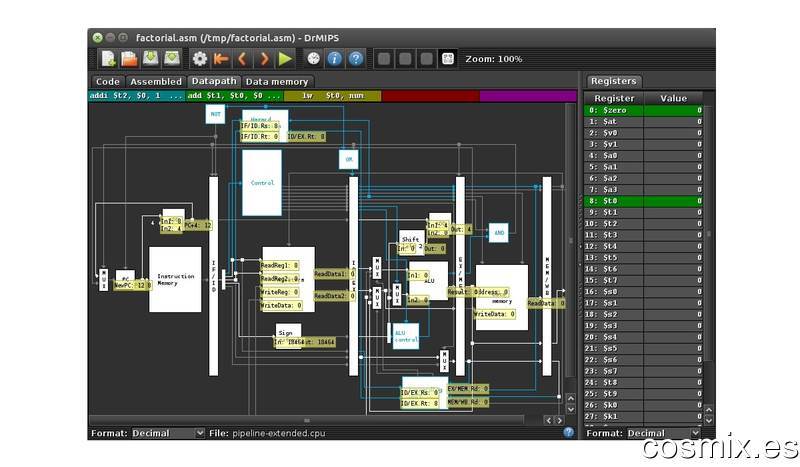Viewport: 800px width, 467px height.
Task: Click the auto-adjust zoom icon beside Zoom label
Action: point(448,59)
